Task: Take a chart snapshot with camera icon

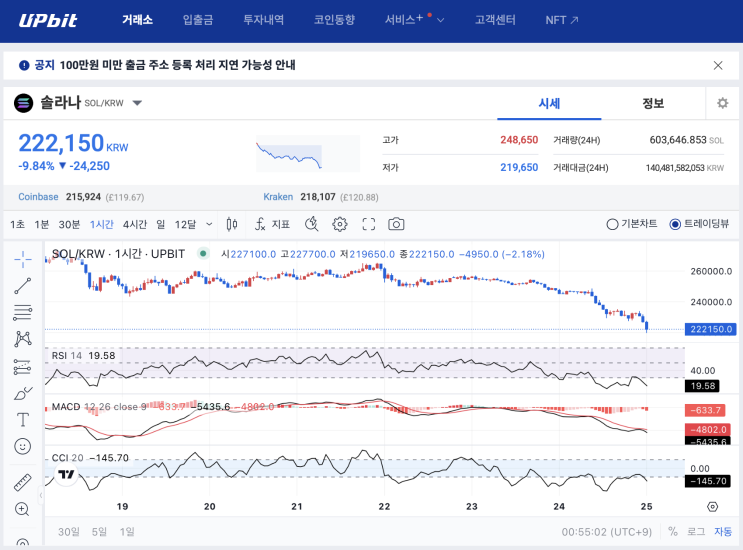Action: click(396, 224)
